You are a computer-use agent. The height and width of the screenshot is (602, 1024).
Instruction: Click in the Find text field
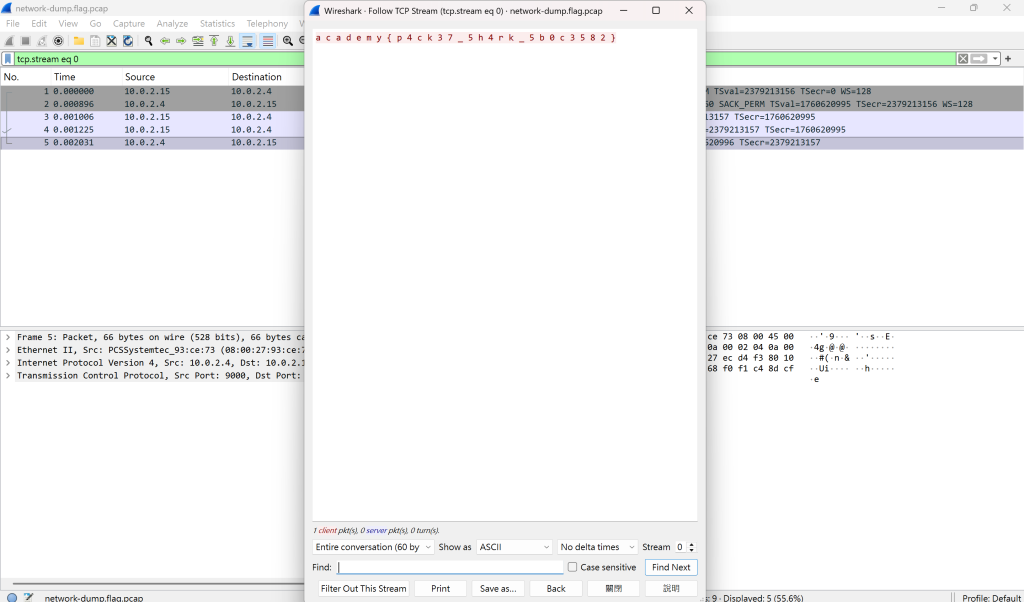(x=450, y=567)
